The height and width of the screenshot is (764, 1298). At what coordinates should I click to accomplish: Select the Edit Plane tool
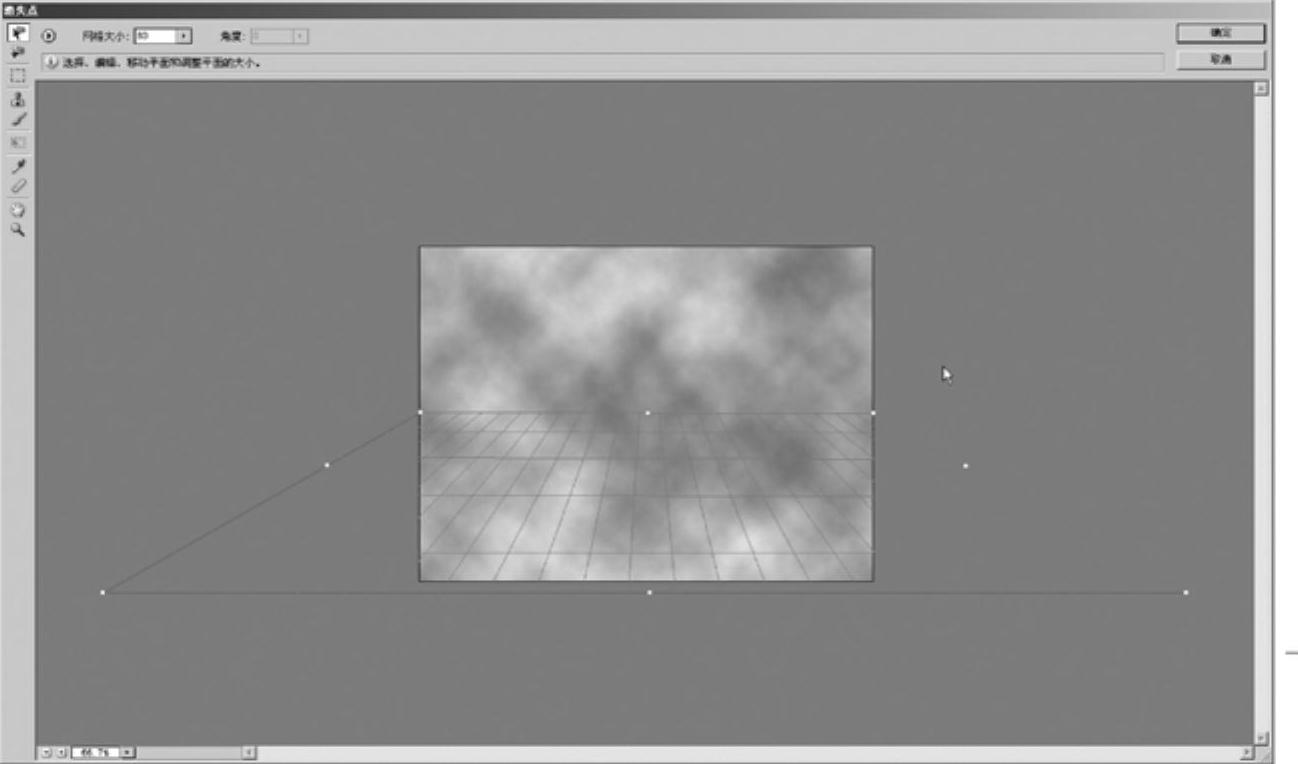(x=18, y=33)
